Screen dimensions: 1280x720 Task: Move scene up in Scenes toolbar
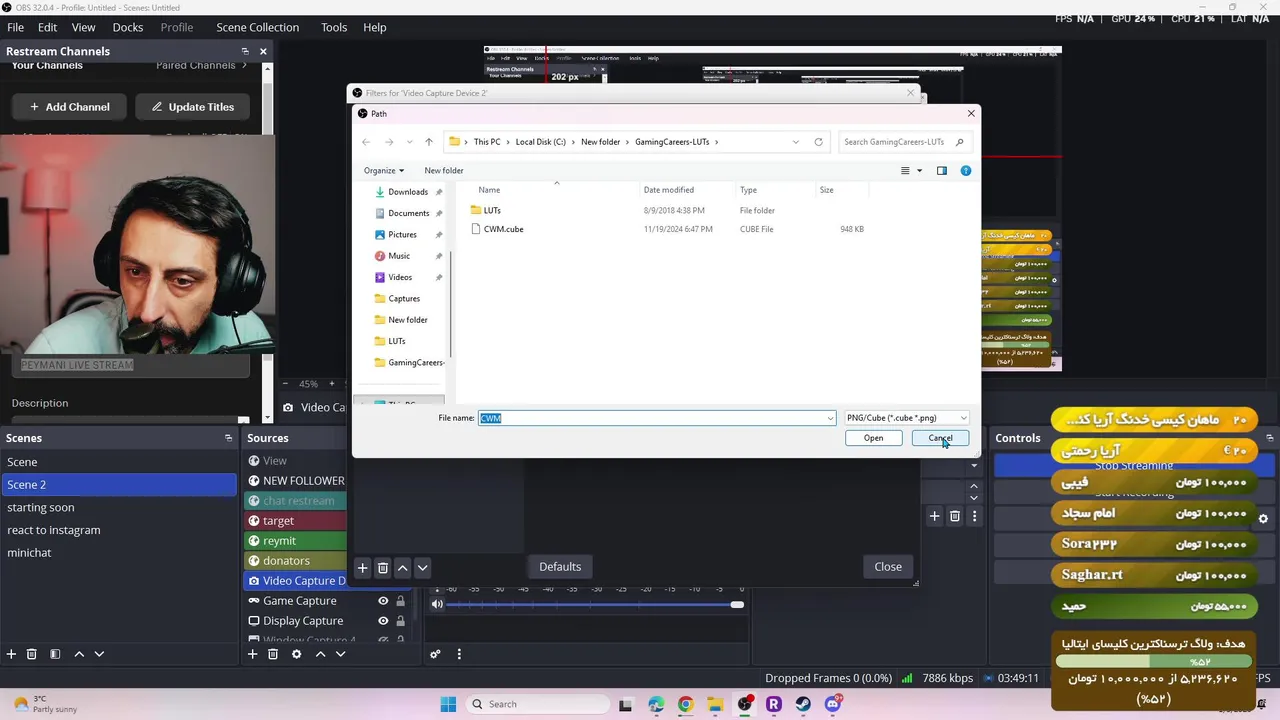click(79, 654)
